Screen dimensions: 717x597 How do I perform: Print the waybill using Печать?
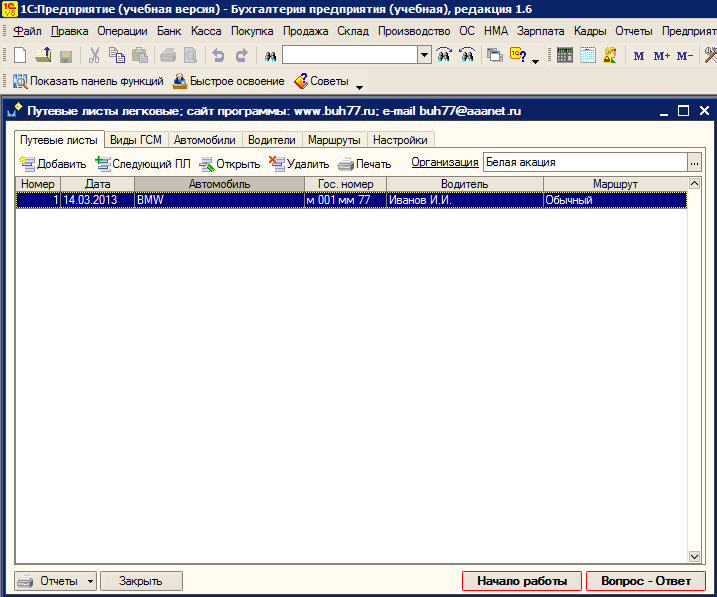tap(364, 163)
